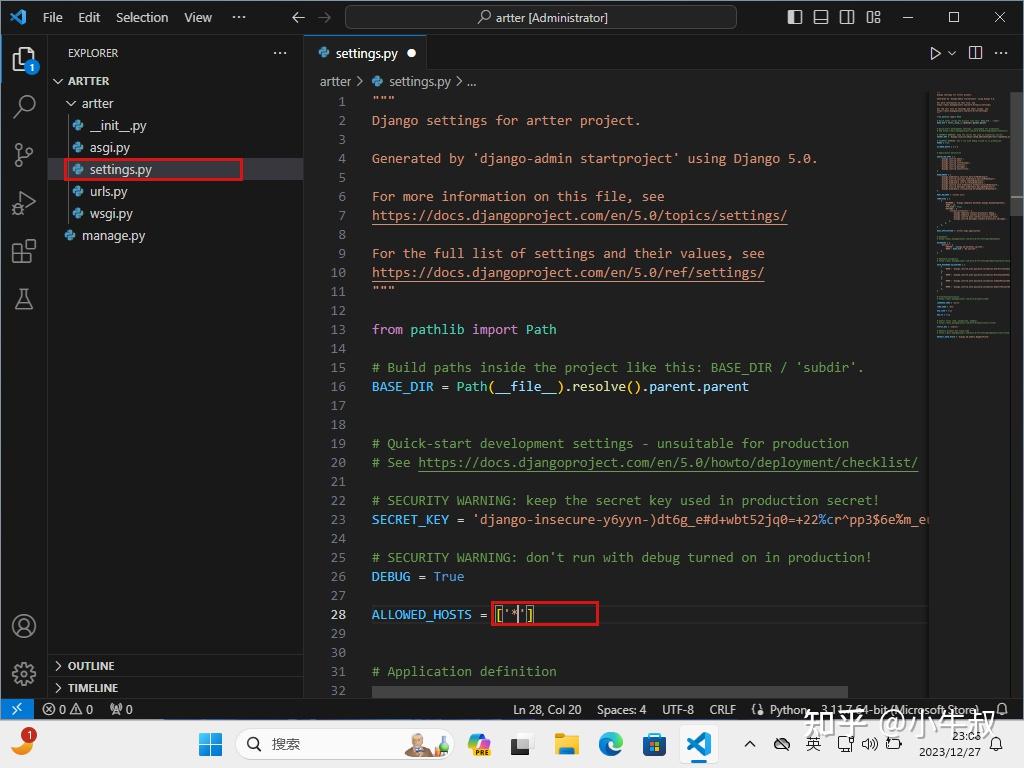Click the Accounts icon above the gear
This screenshot has height=768, width=1024.
(24, 626)
